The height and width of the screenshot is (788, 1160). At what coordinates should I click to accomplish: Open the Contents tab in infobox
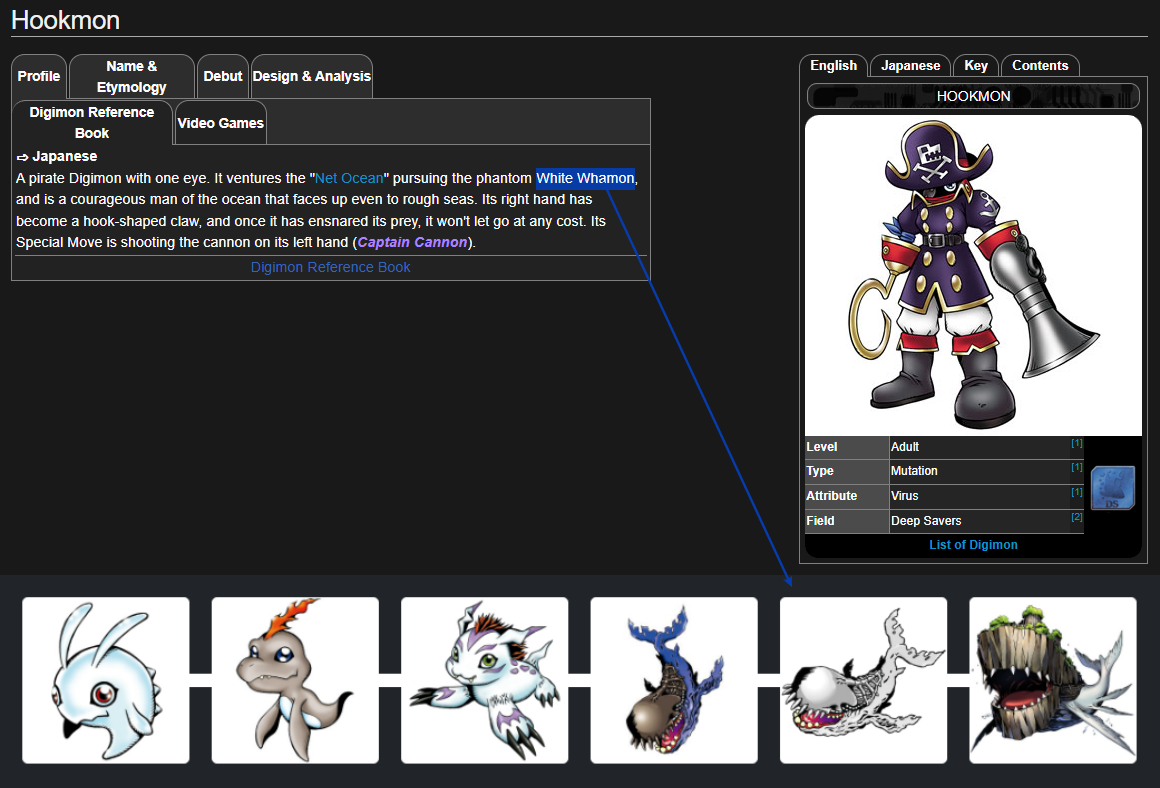[1040, 66]
